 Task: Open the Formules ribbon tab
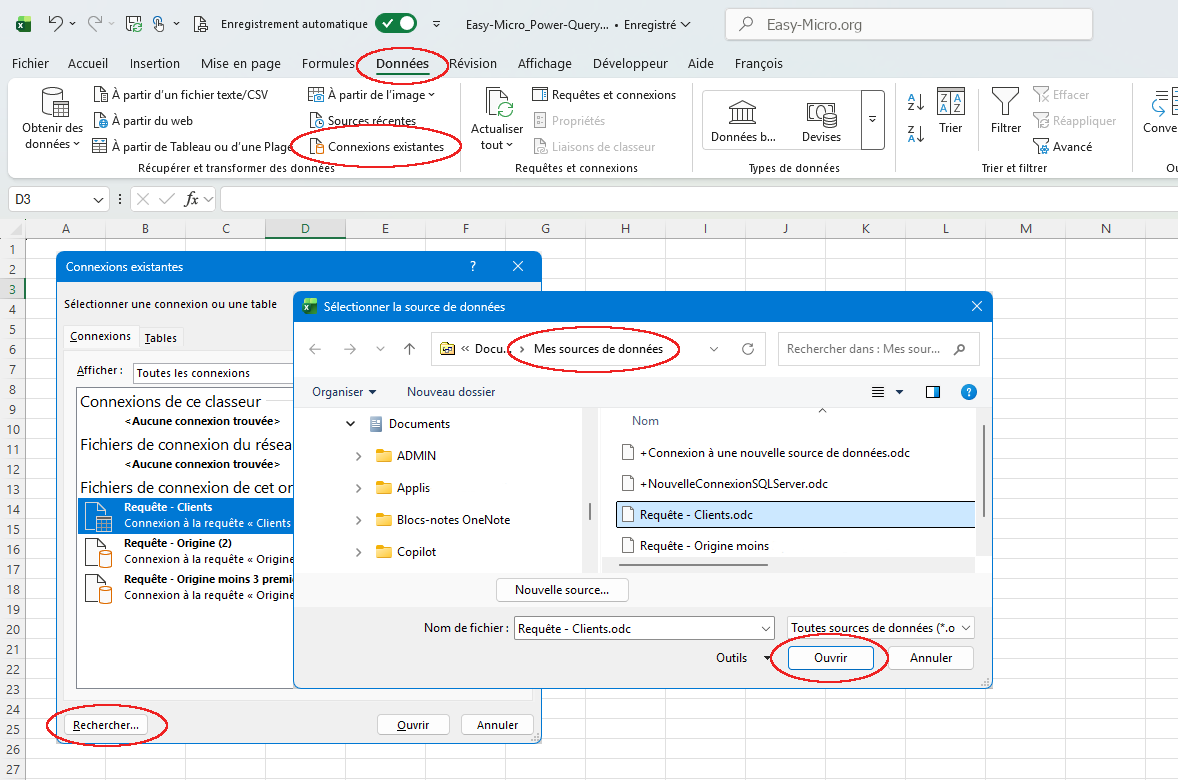pos(328,63)
